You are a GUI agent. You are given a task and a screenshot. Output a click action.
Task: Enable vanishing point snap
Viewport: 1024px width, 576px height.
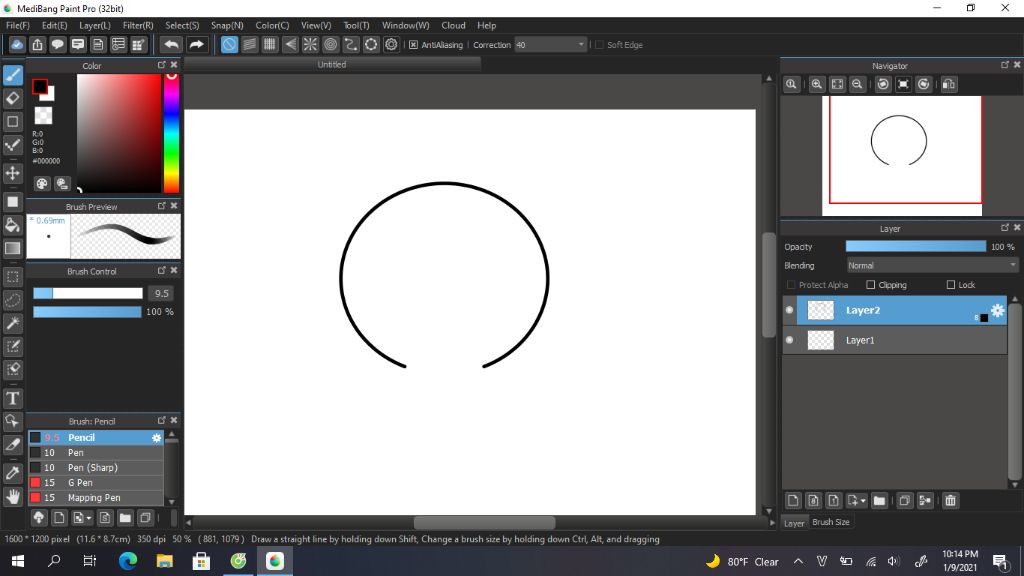[290, 44]
